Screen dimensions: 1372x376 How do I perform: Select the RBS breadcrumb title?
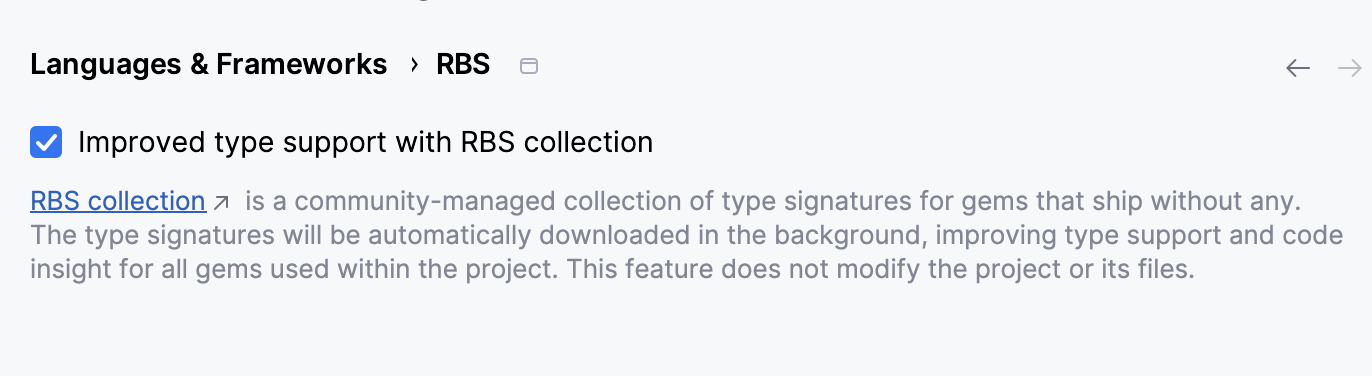coord(463,65)
